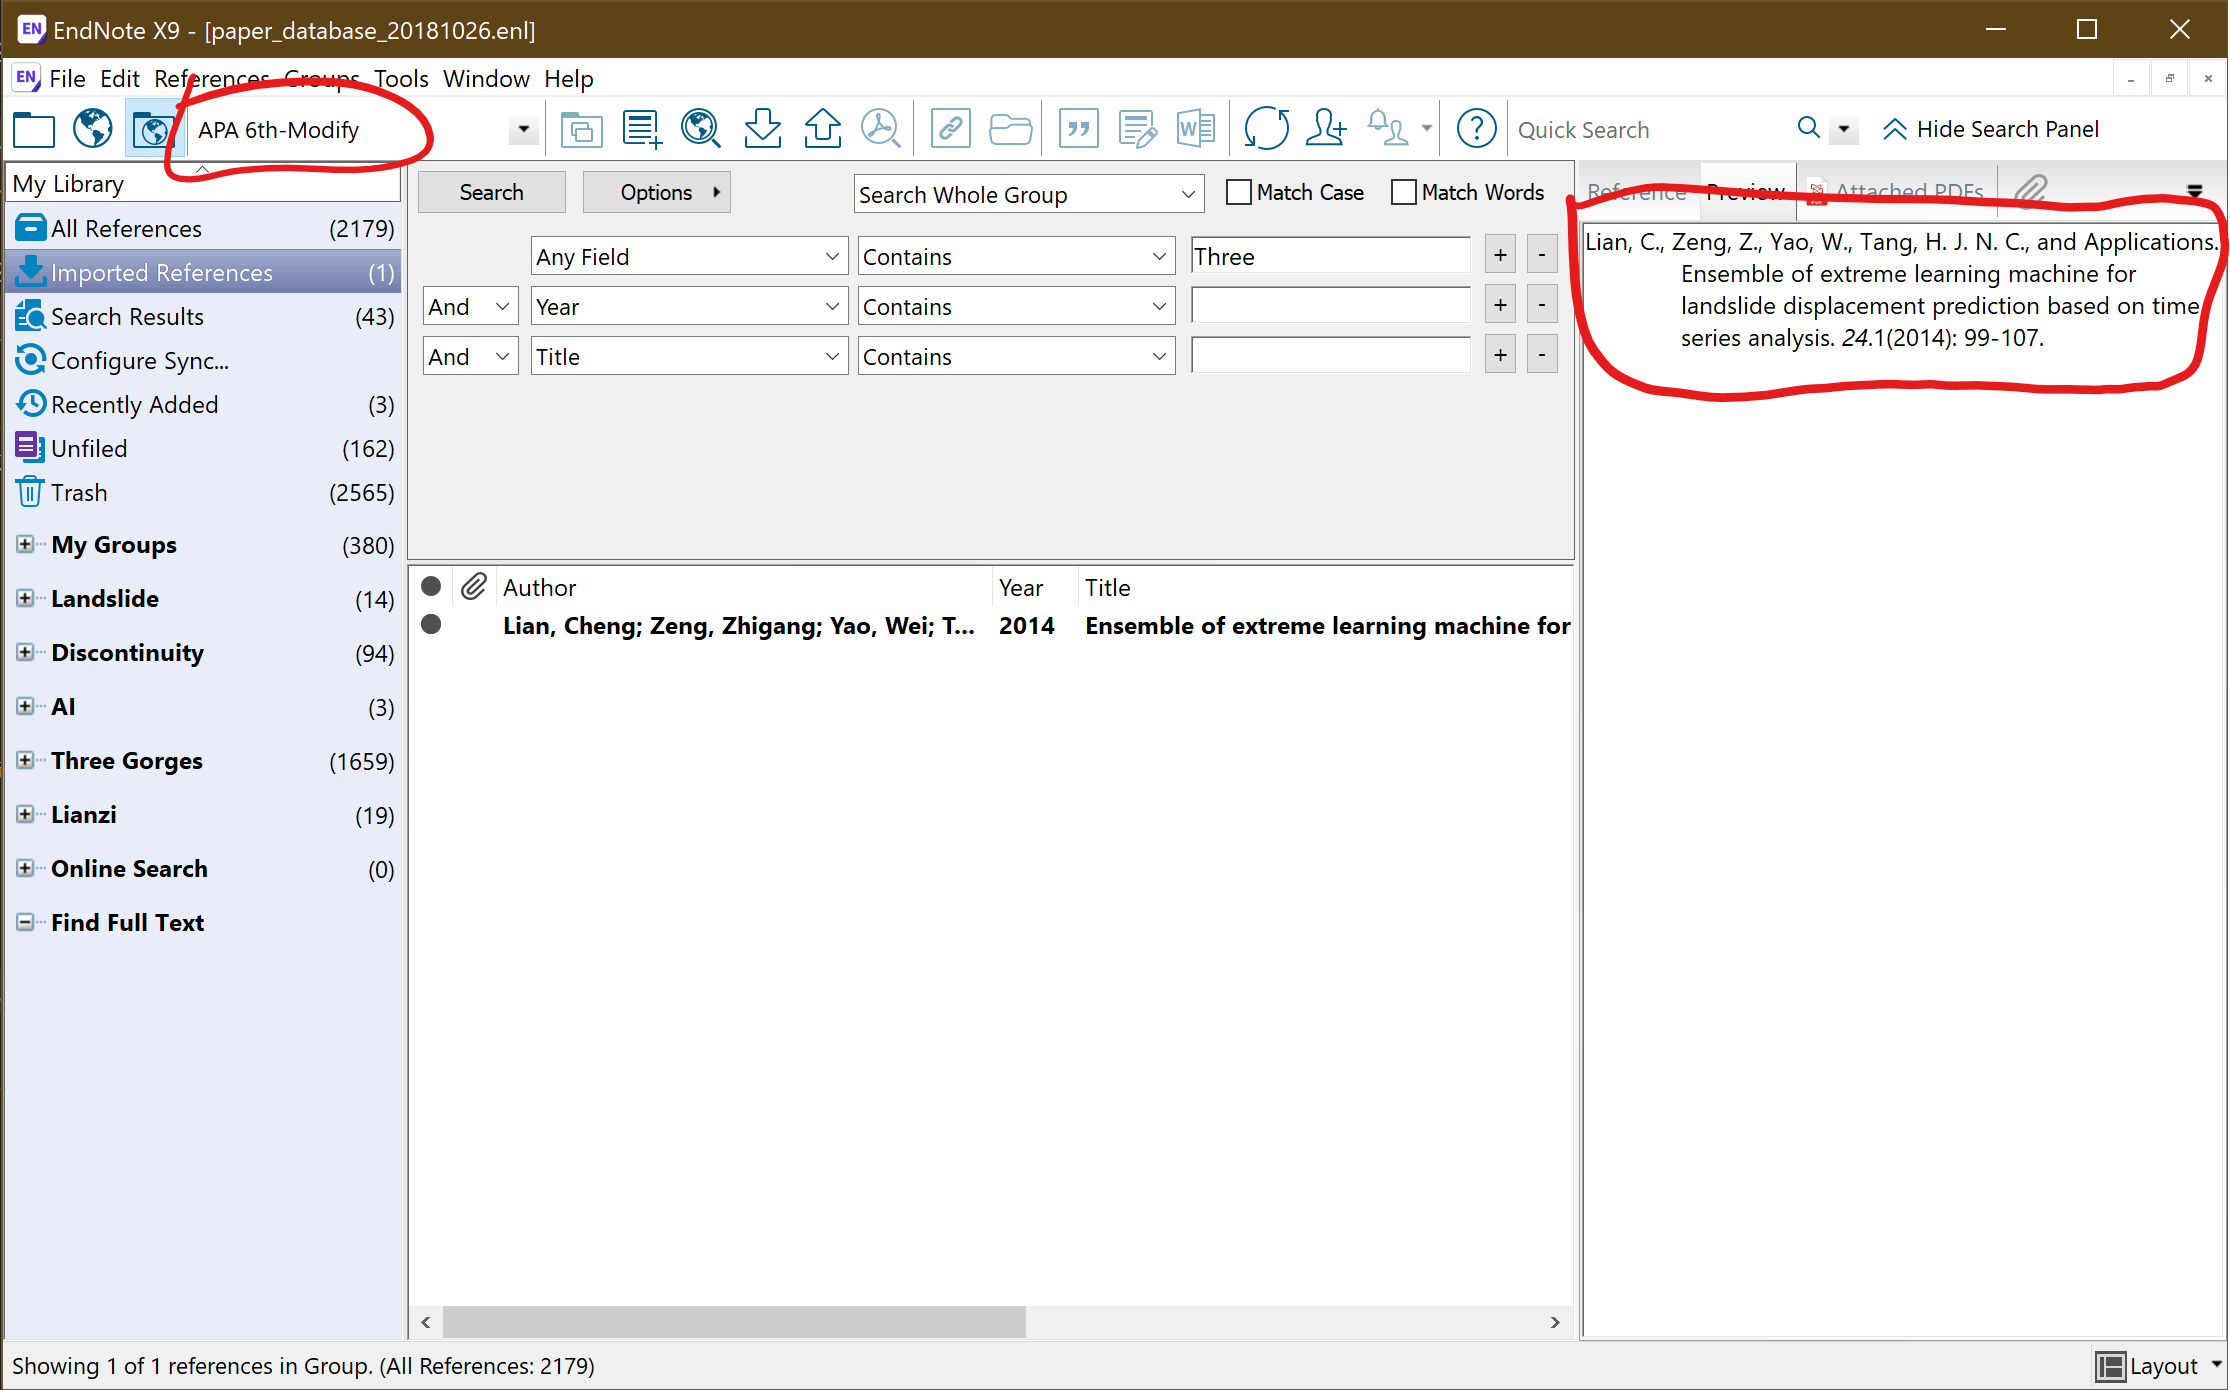Click the paperclip attachment tab icon
This screenshot has width=2230, height=1390.
pyautogui.click(x=2030, y=189)
